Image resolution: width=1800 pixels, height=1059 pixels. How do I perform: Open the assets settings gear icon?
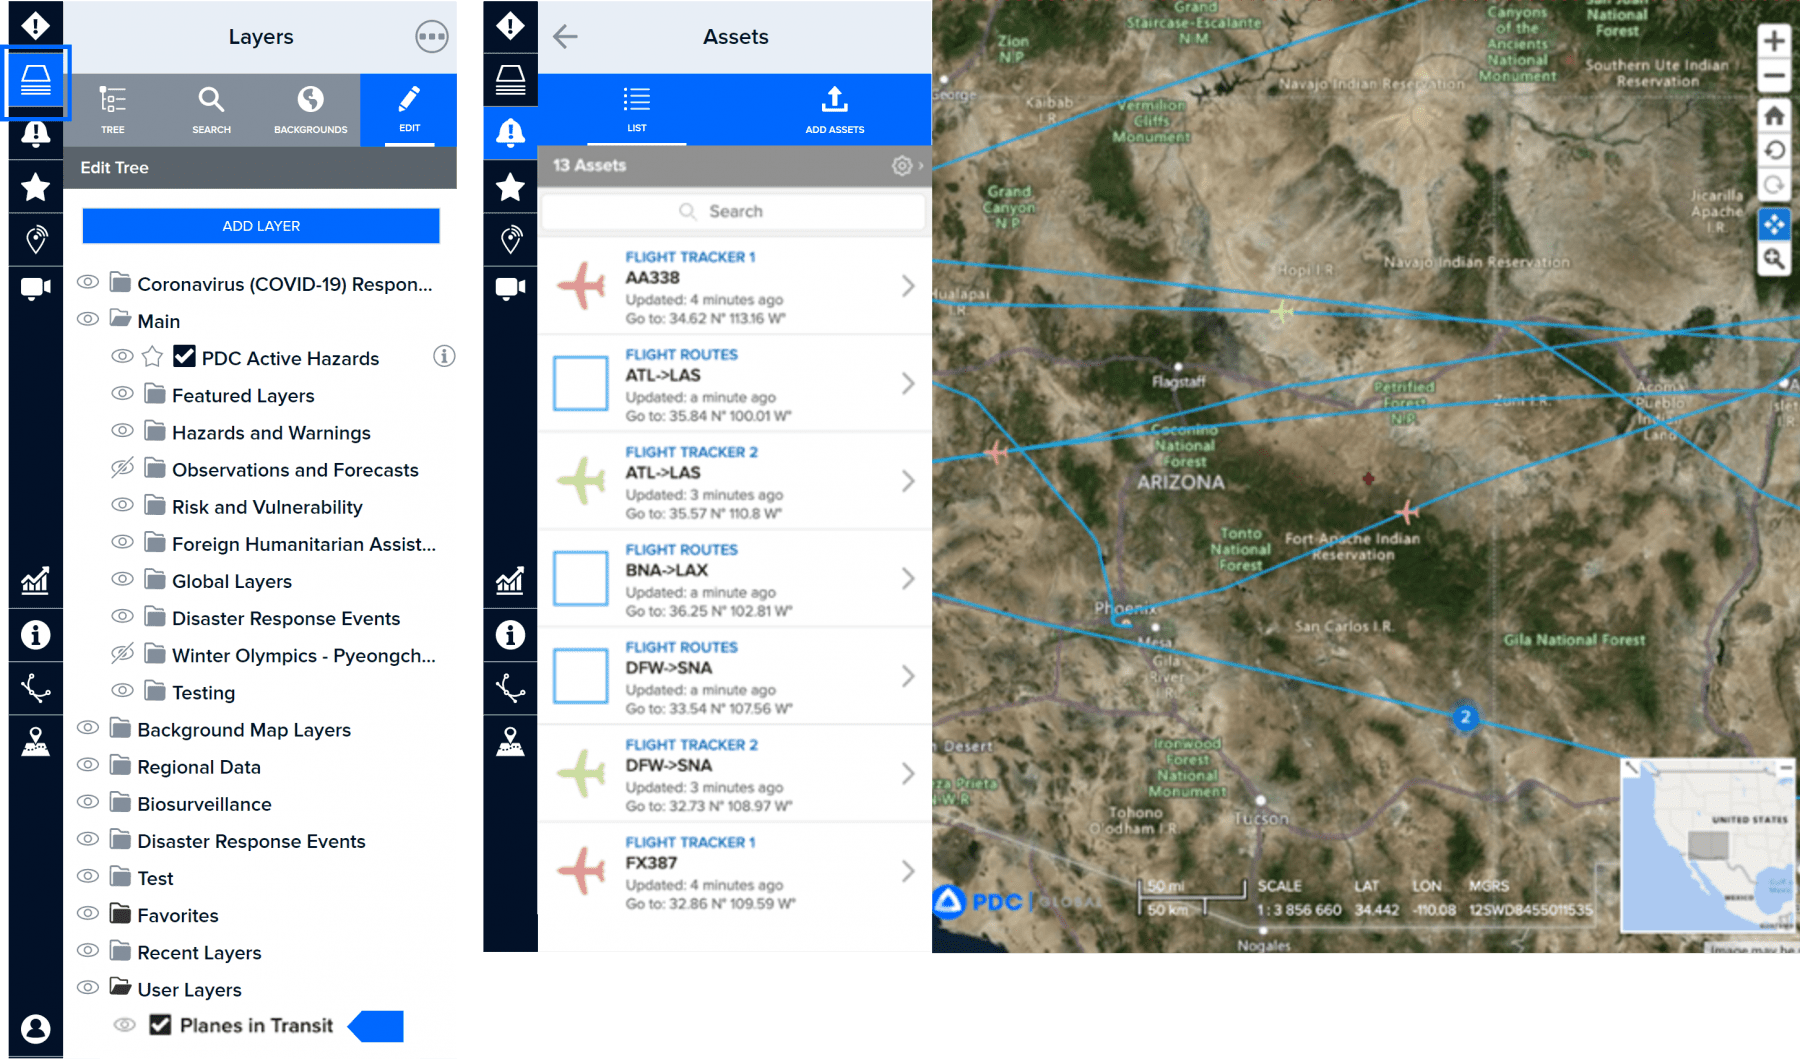pos(902,165)
